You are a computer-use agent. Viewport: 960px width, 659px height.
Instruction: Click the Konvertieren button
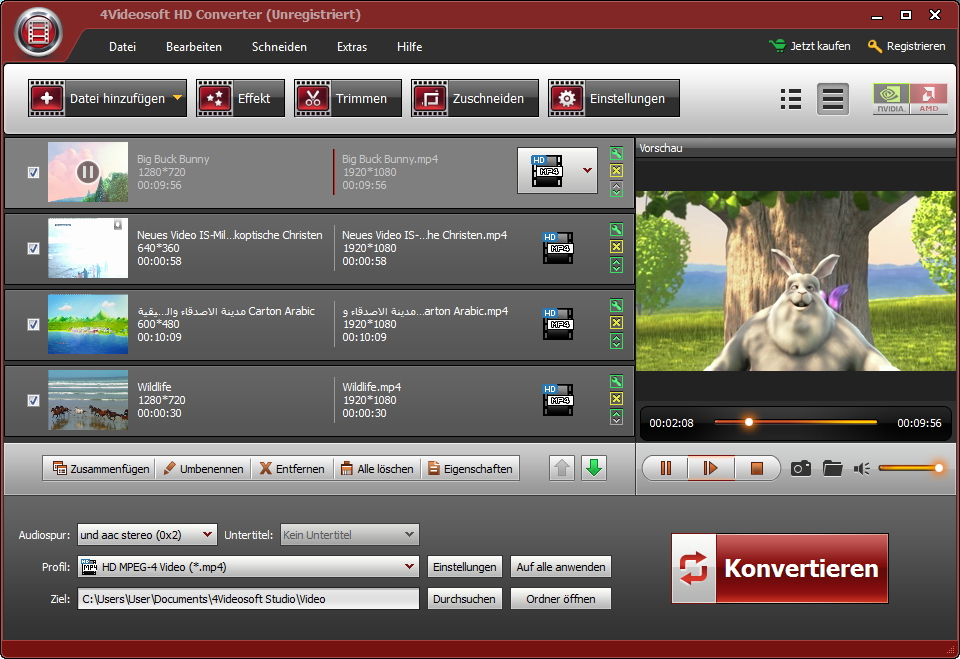[780, 568]
